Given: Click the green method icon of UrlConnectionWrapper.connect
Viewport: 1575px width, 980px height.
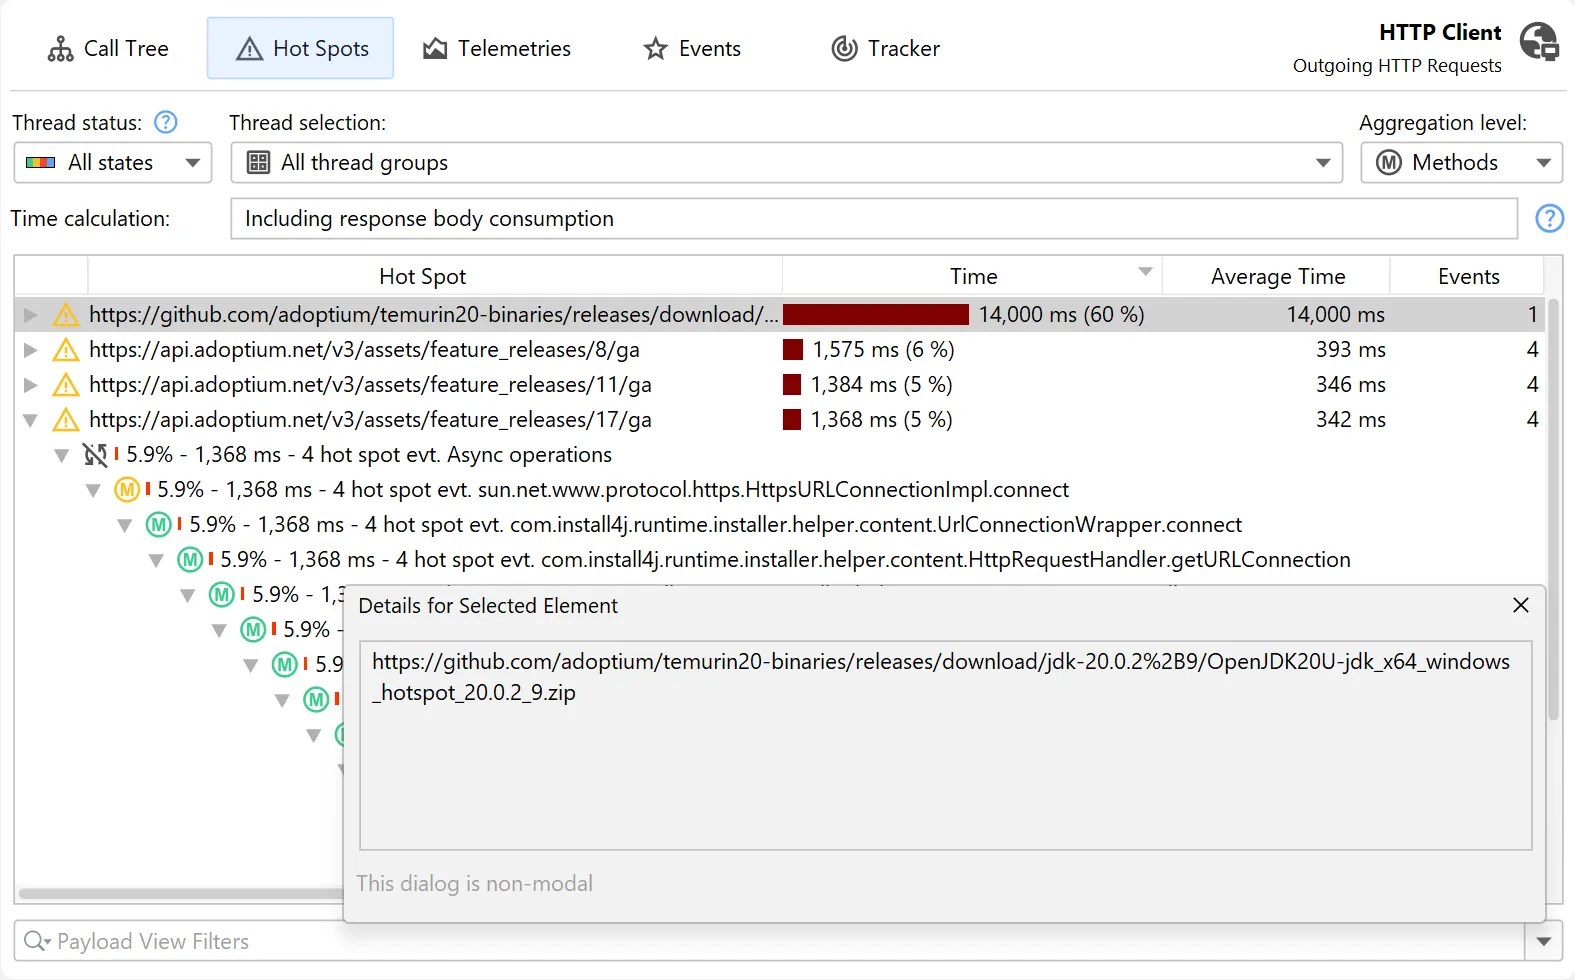Looking at the screenshot, I should tap(159, 525).
